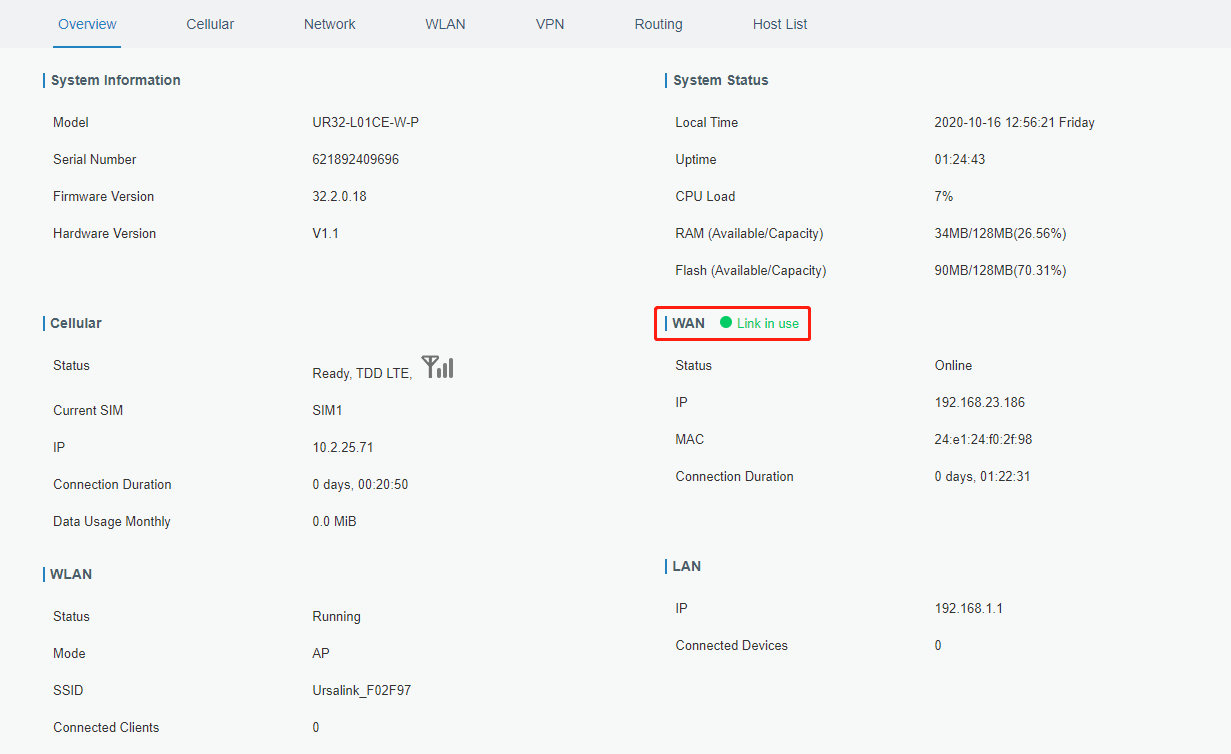This screenshot has height=754, width=1231.
Task: Click the System Information section heading
Action: pyautogui.click(x=116, y=80)
